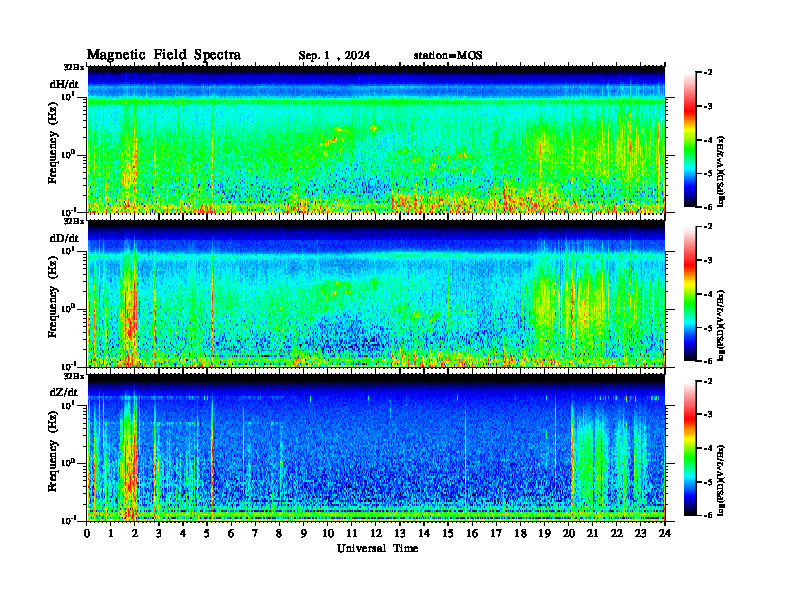Image resolution: width=792 pixels, height=612 pixels.
Task: Click hour 3 on the Universal Time axis
Action: tap(159, 533)
